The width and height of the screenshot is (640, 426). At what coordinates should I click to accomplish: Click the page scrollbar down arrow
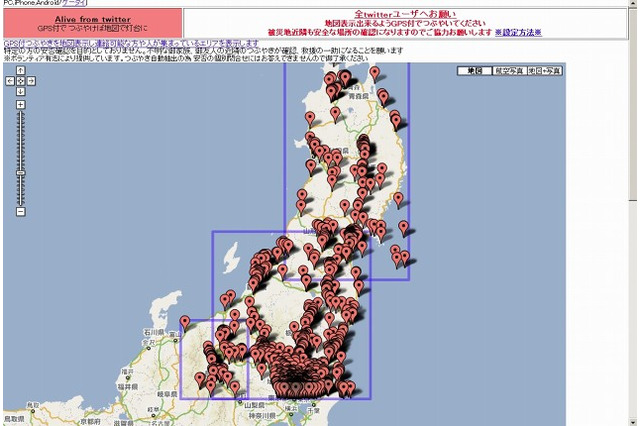click(633, 422)
